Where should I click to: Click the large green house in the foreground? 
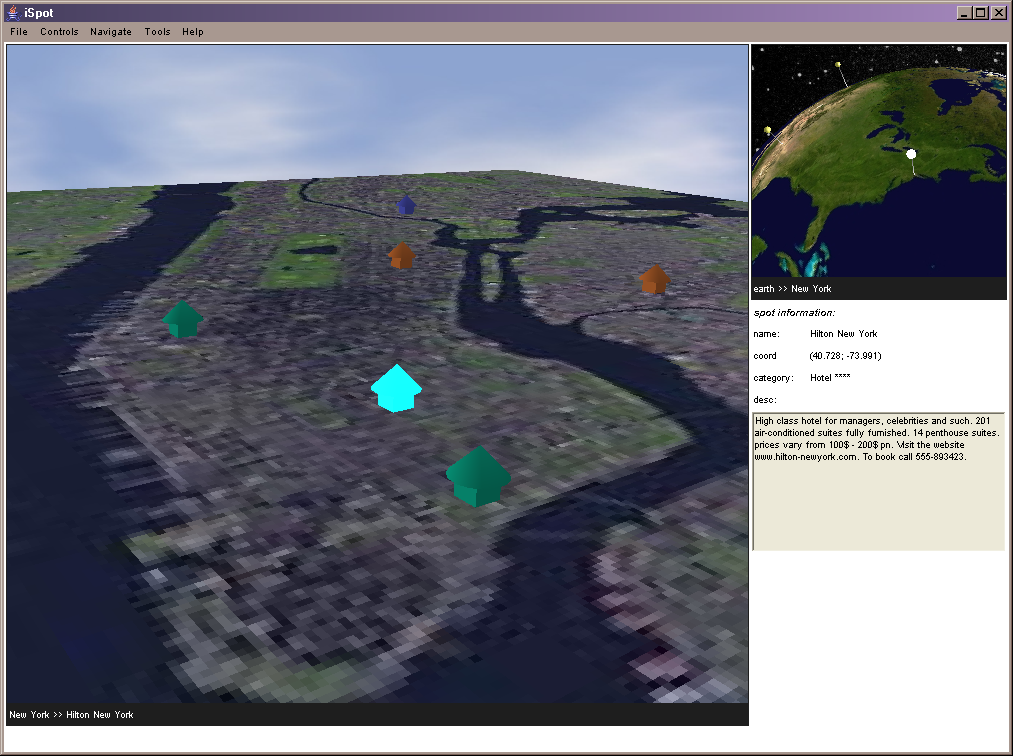pyautogui.click(x=477, y=477)
